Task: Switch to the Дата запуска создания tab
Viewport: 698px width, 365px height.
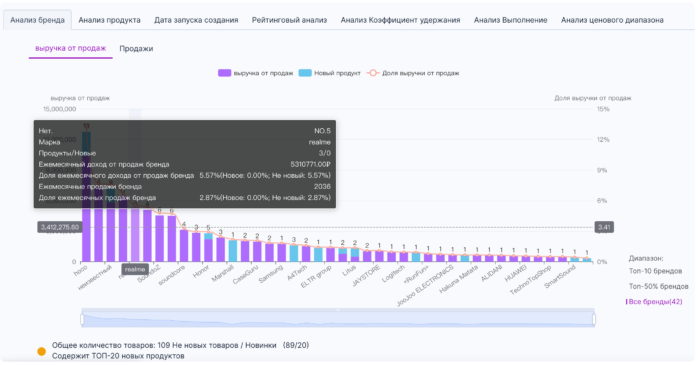Action: point(196,20)
